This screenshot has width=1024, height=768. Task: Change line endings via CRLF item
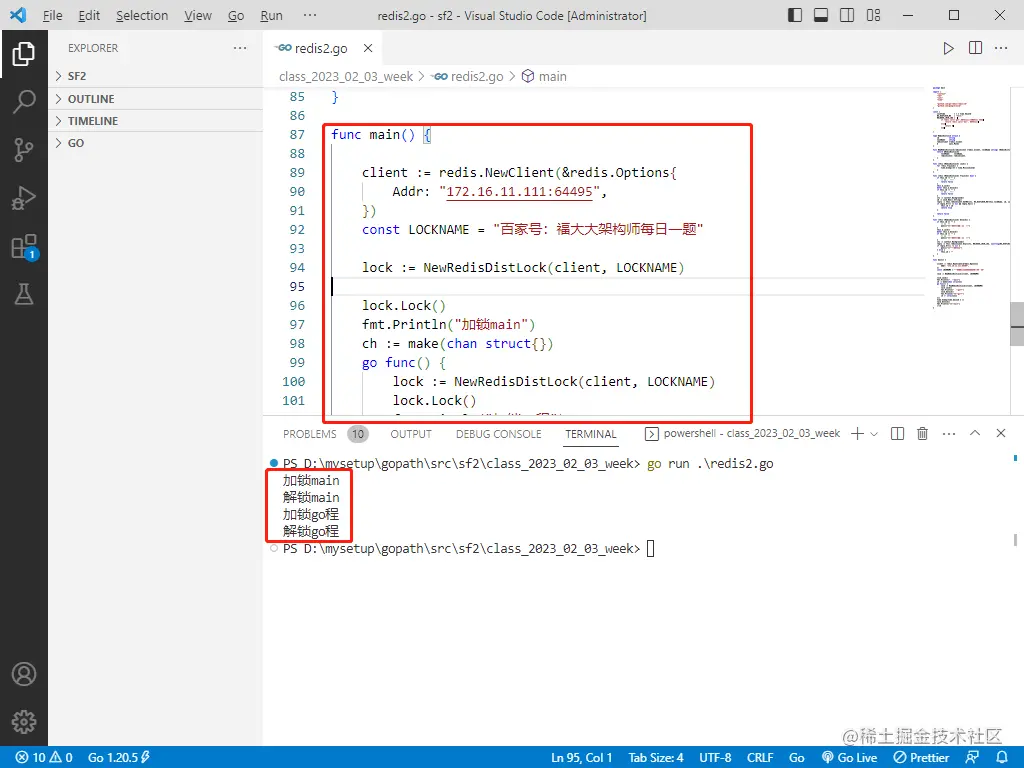click(760, 758)
